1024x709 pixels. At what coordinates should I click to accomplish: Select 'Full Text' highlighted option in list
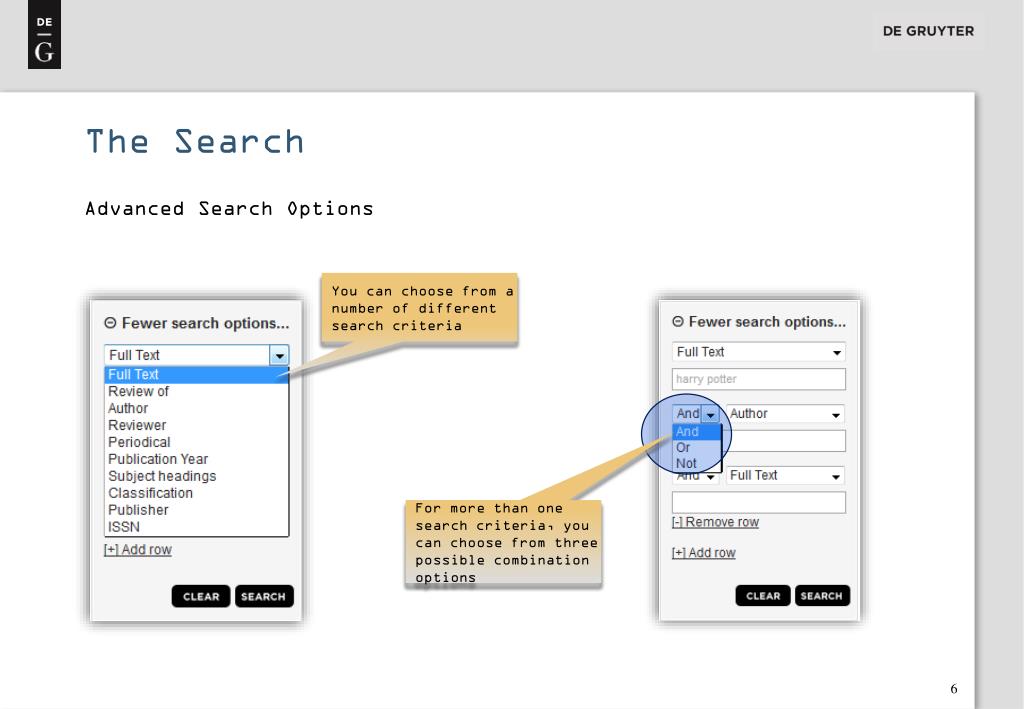click(196, 375)
